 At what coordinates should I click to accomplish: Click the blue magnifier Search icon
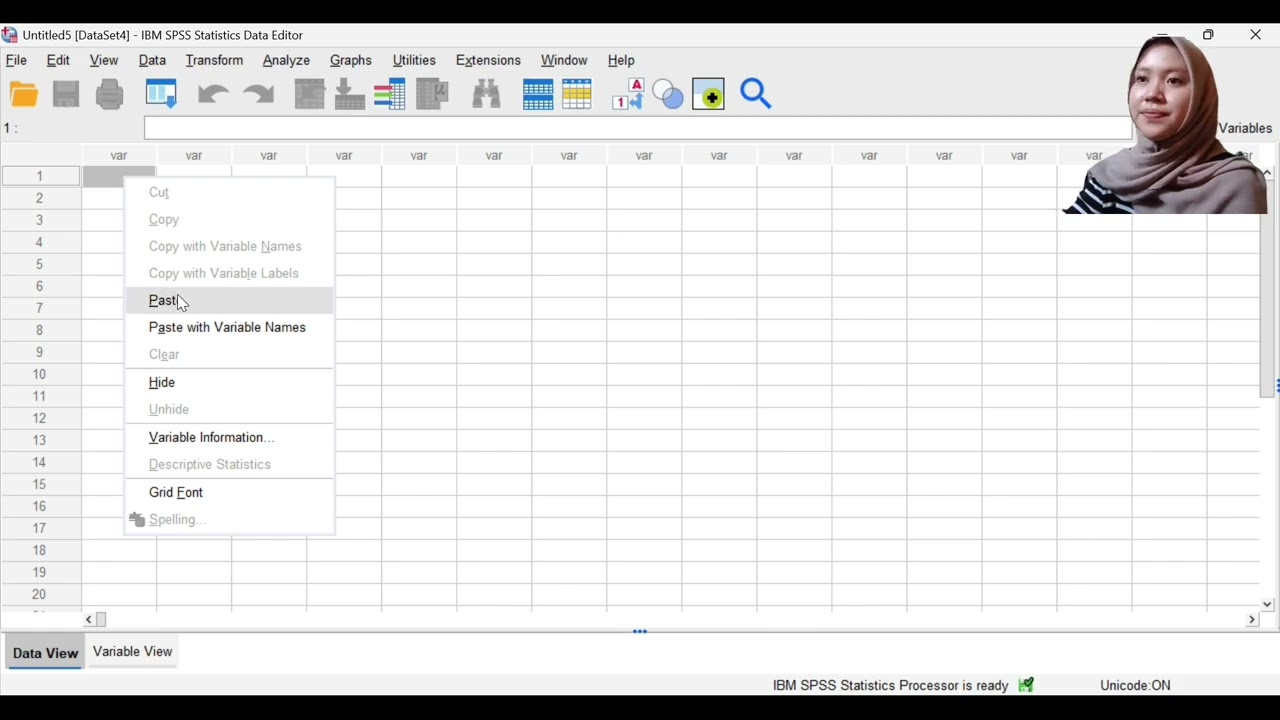click(x=756, y=95)
